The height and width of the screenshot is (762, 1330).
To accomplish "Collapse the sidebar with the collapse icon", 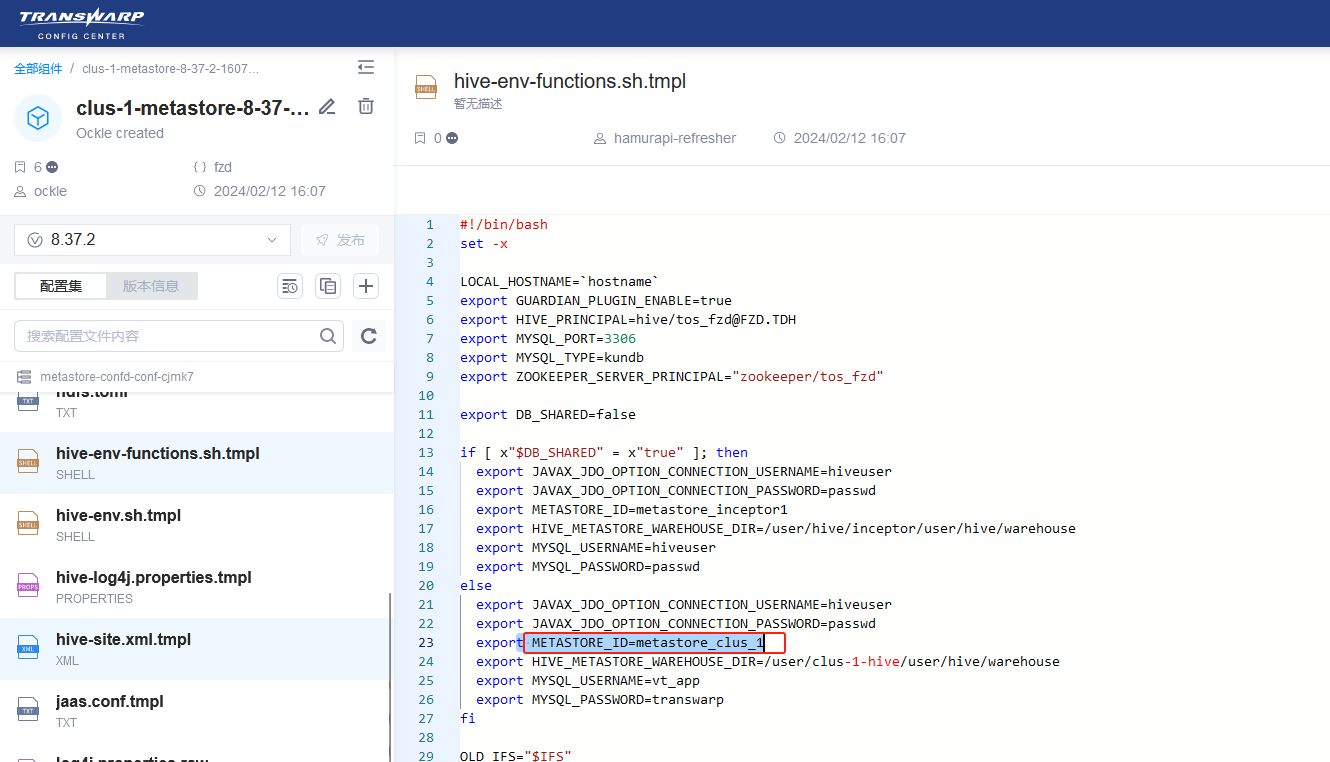I will 365,67.
